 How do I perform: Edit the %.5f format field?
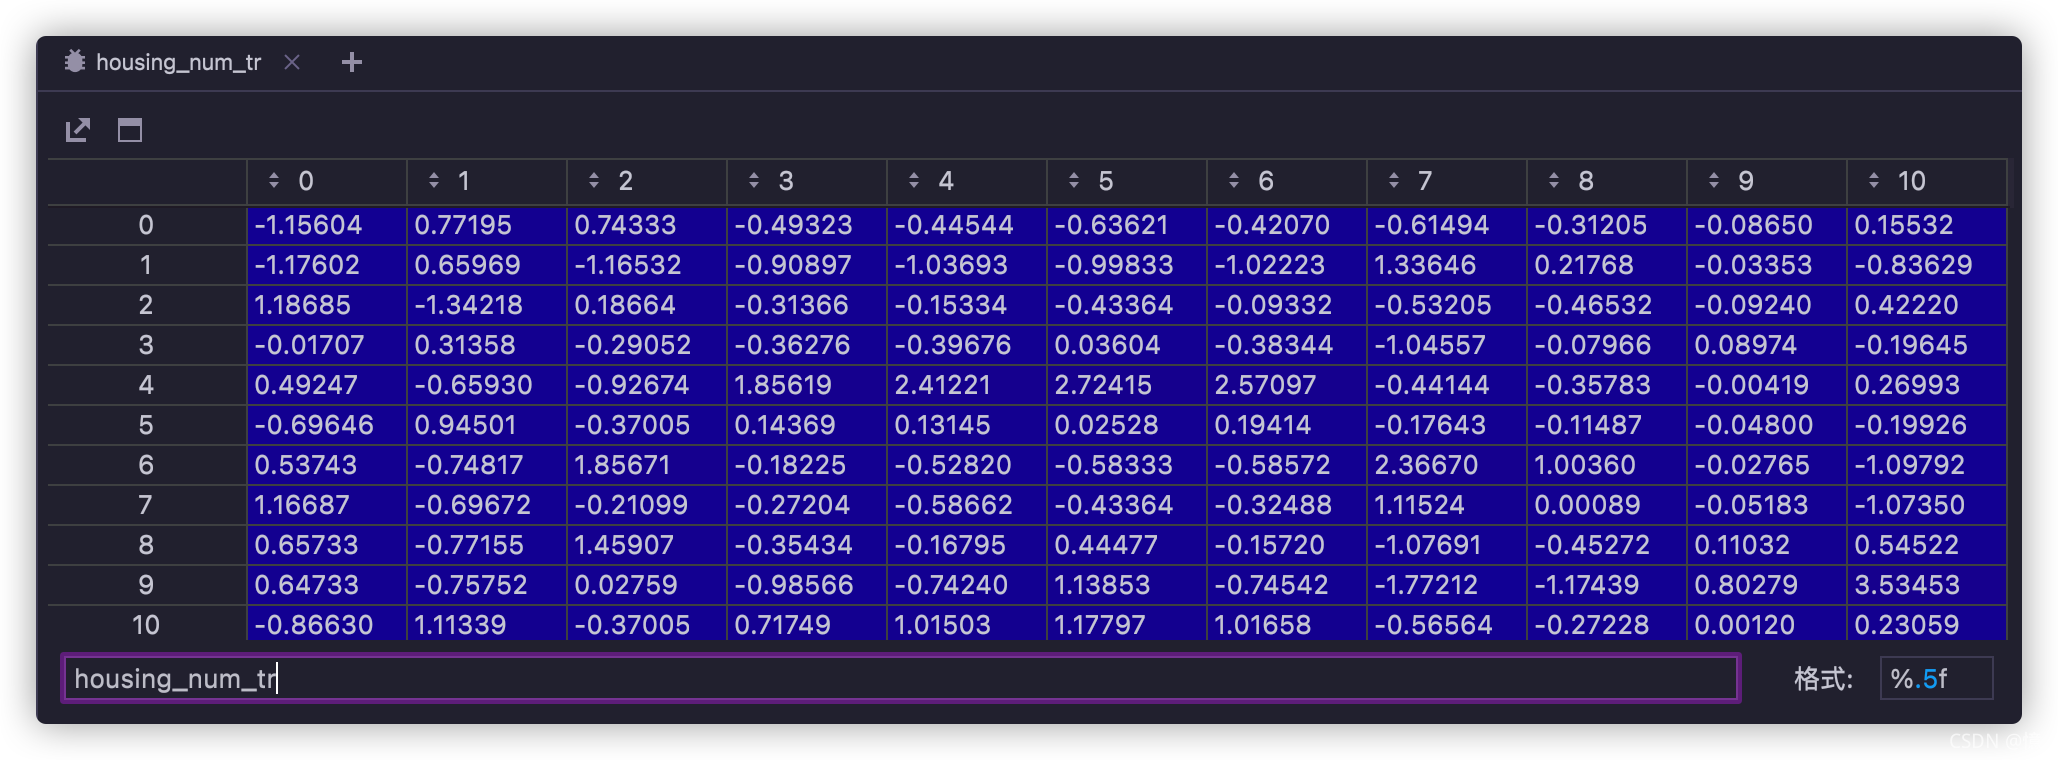tap(1936, 679)
